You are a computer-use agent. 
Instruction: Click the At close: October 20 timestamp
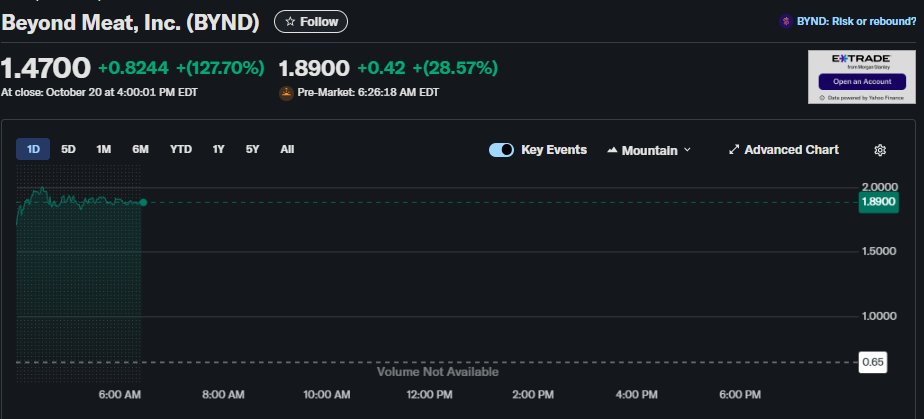(x=99, y=93)
